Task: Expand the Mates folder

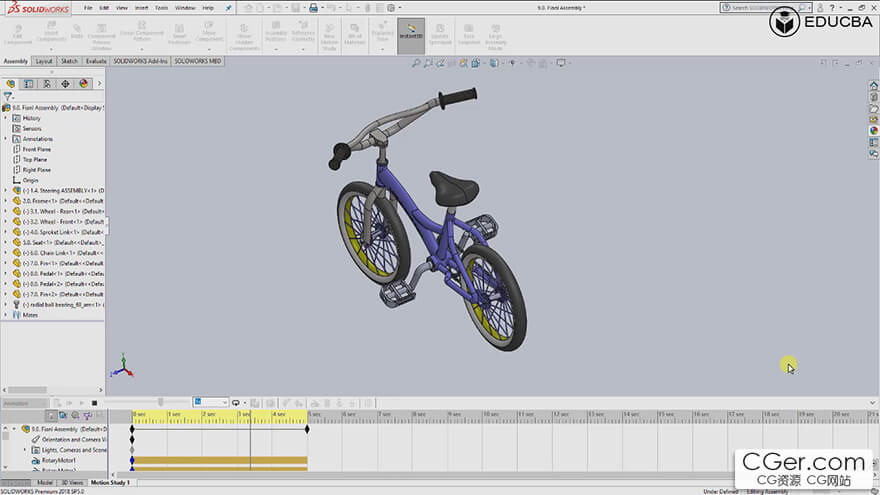Action: (6, 315)
